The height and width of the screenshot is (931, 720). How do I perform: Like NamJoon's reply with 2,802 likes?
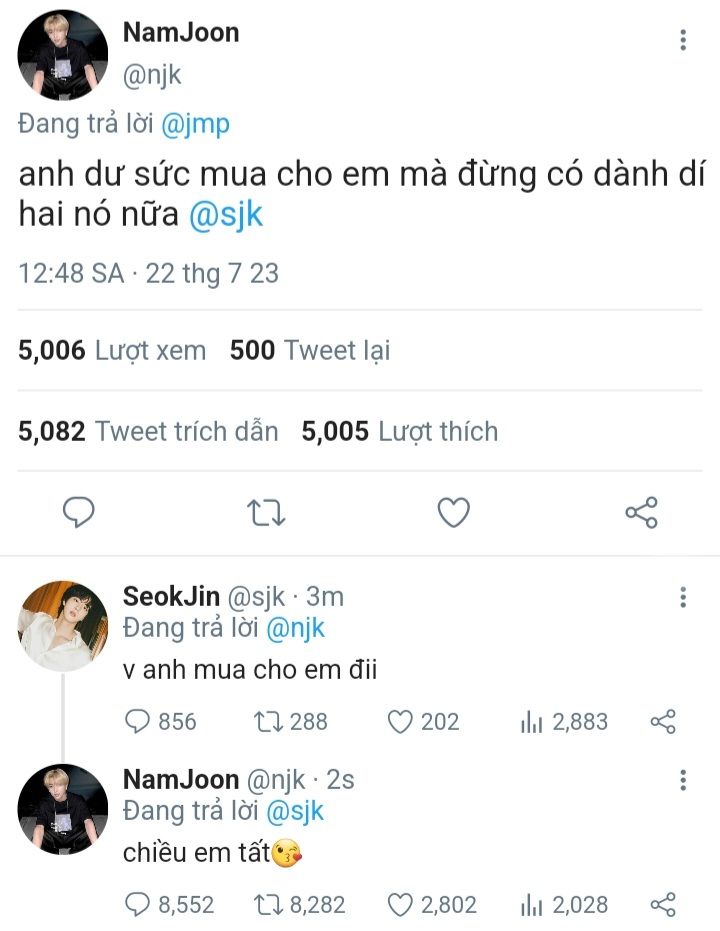[x=400, y=905]
